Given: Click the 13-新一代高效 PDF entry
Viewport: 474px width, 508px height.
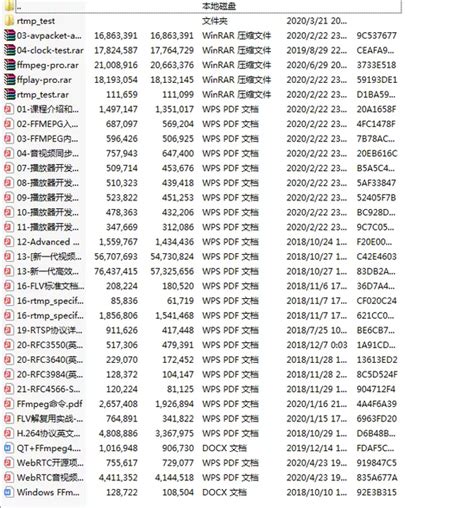Looking at the screenshot, I should [48, 271].
